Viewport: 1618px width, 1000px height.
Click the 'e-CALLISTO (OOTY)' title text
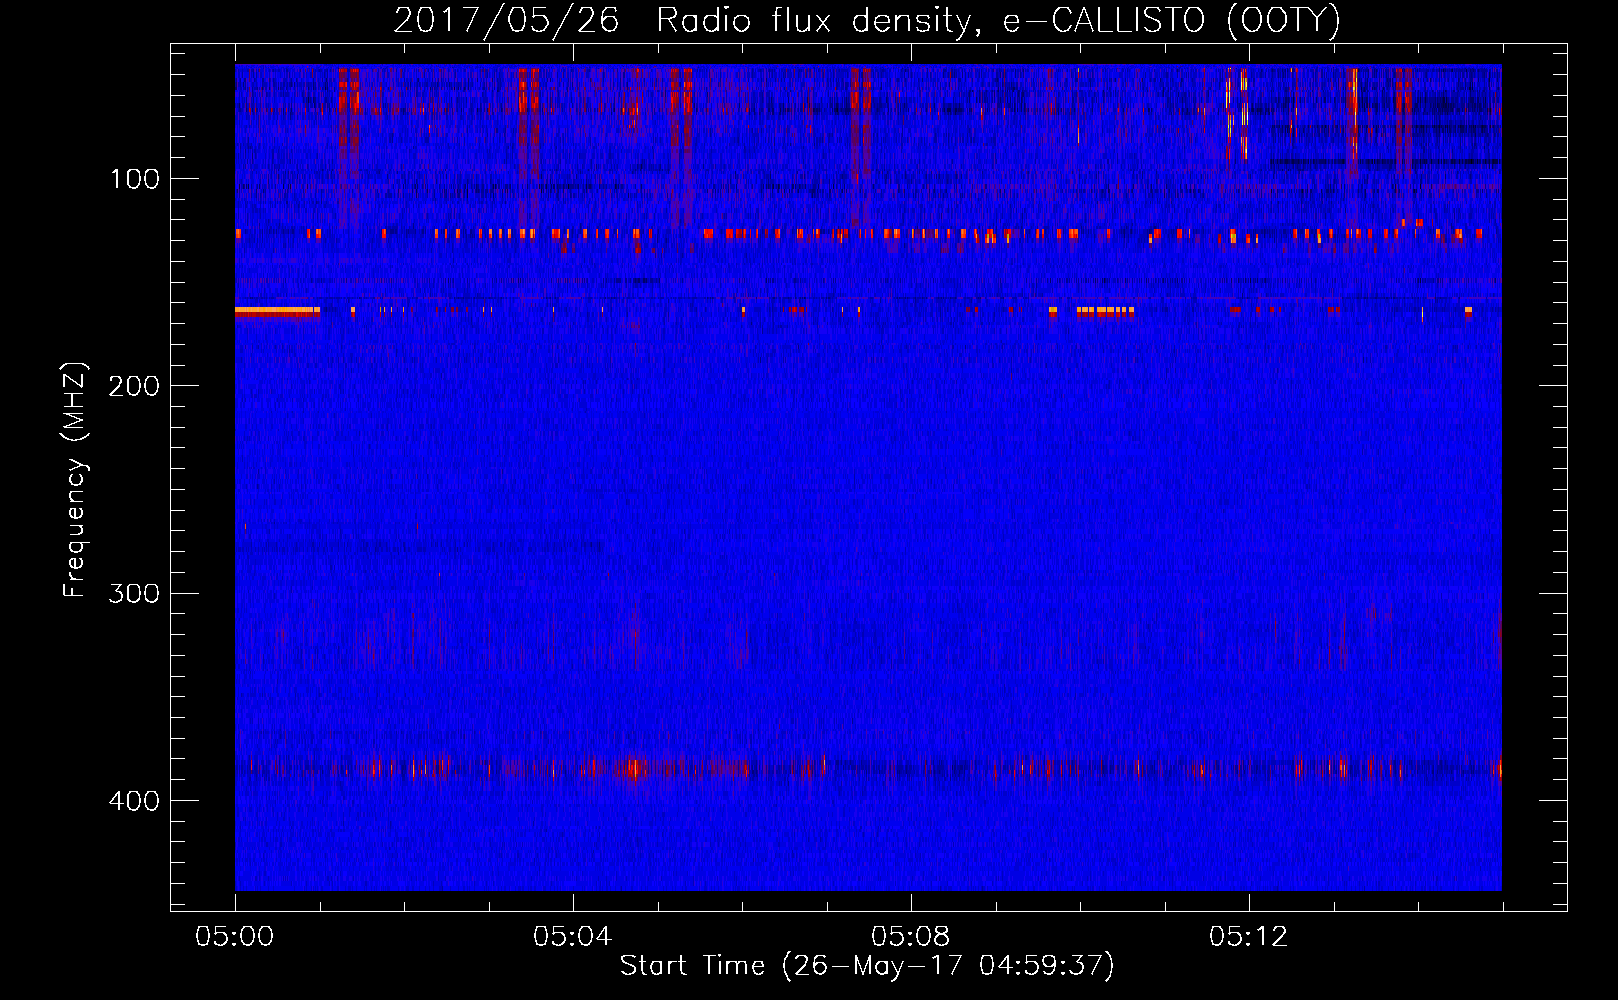coord(1172,21)
